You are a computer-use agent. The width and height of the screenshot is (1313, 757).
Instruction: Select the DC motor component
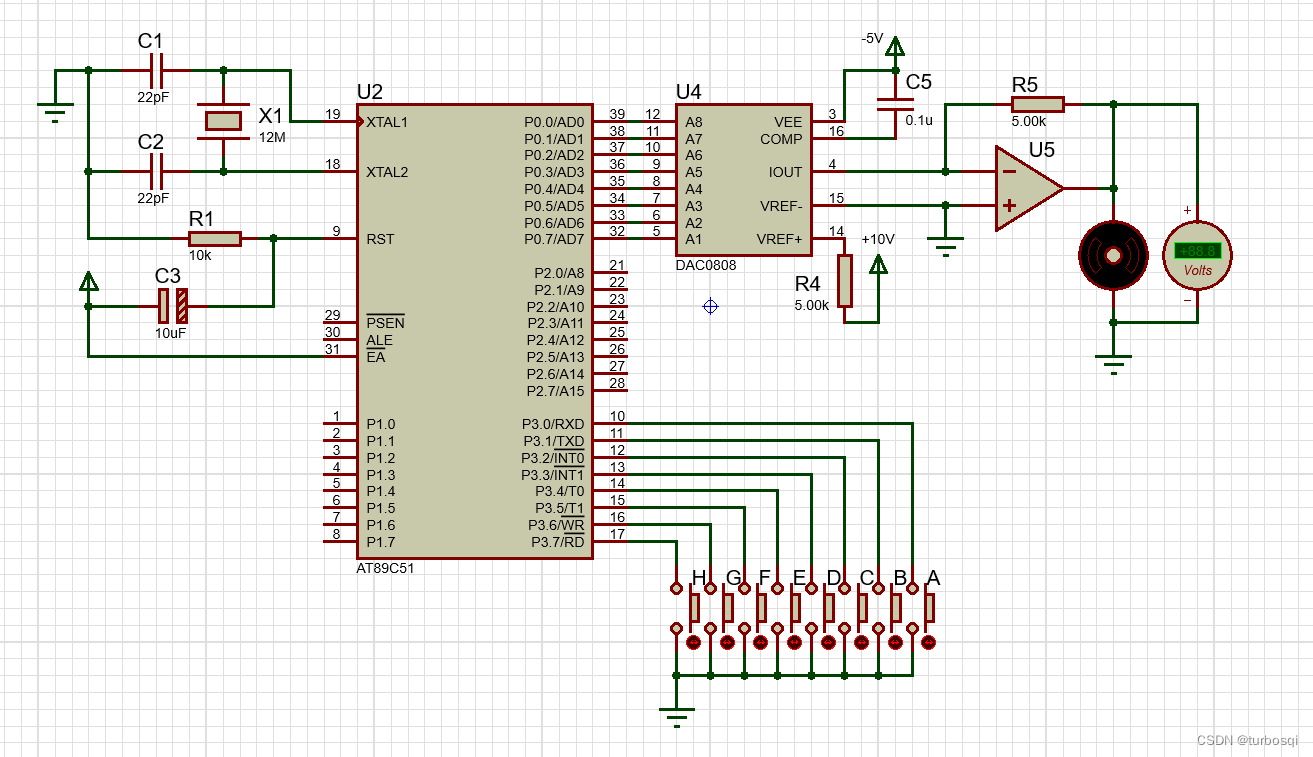[1114, 256]
